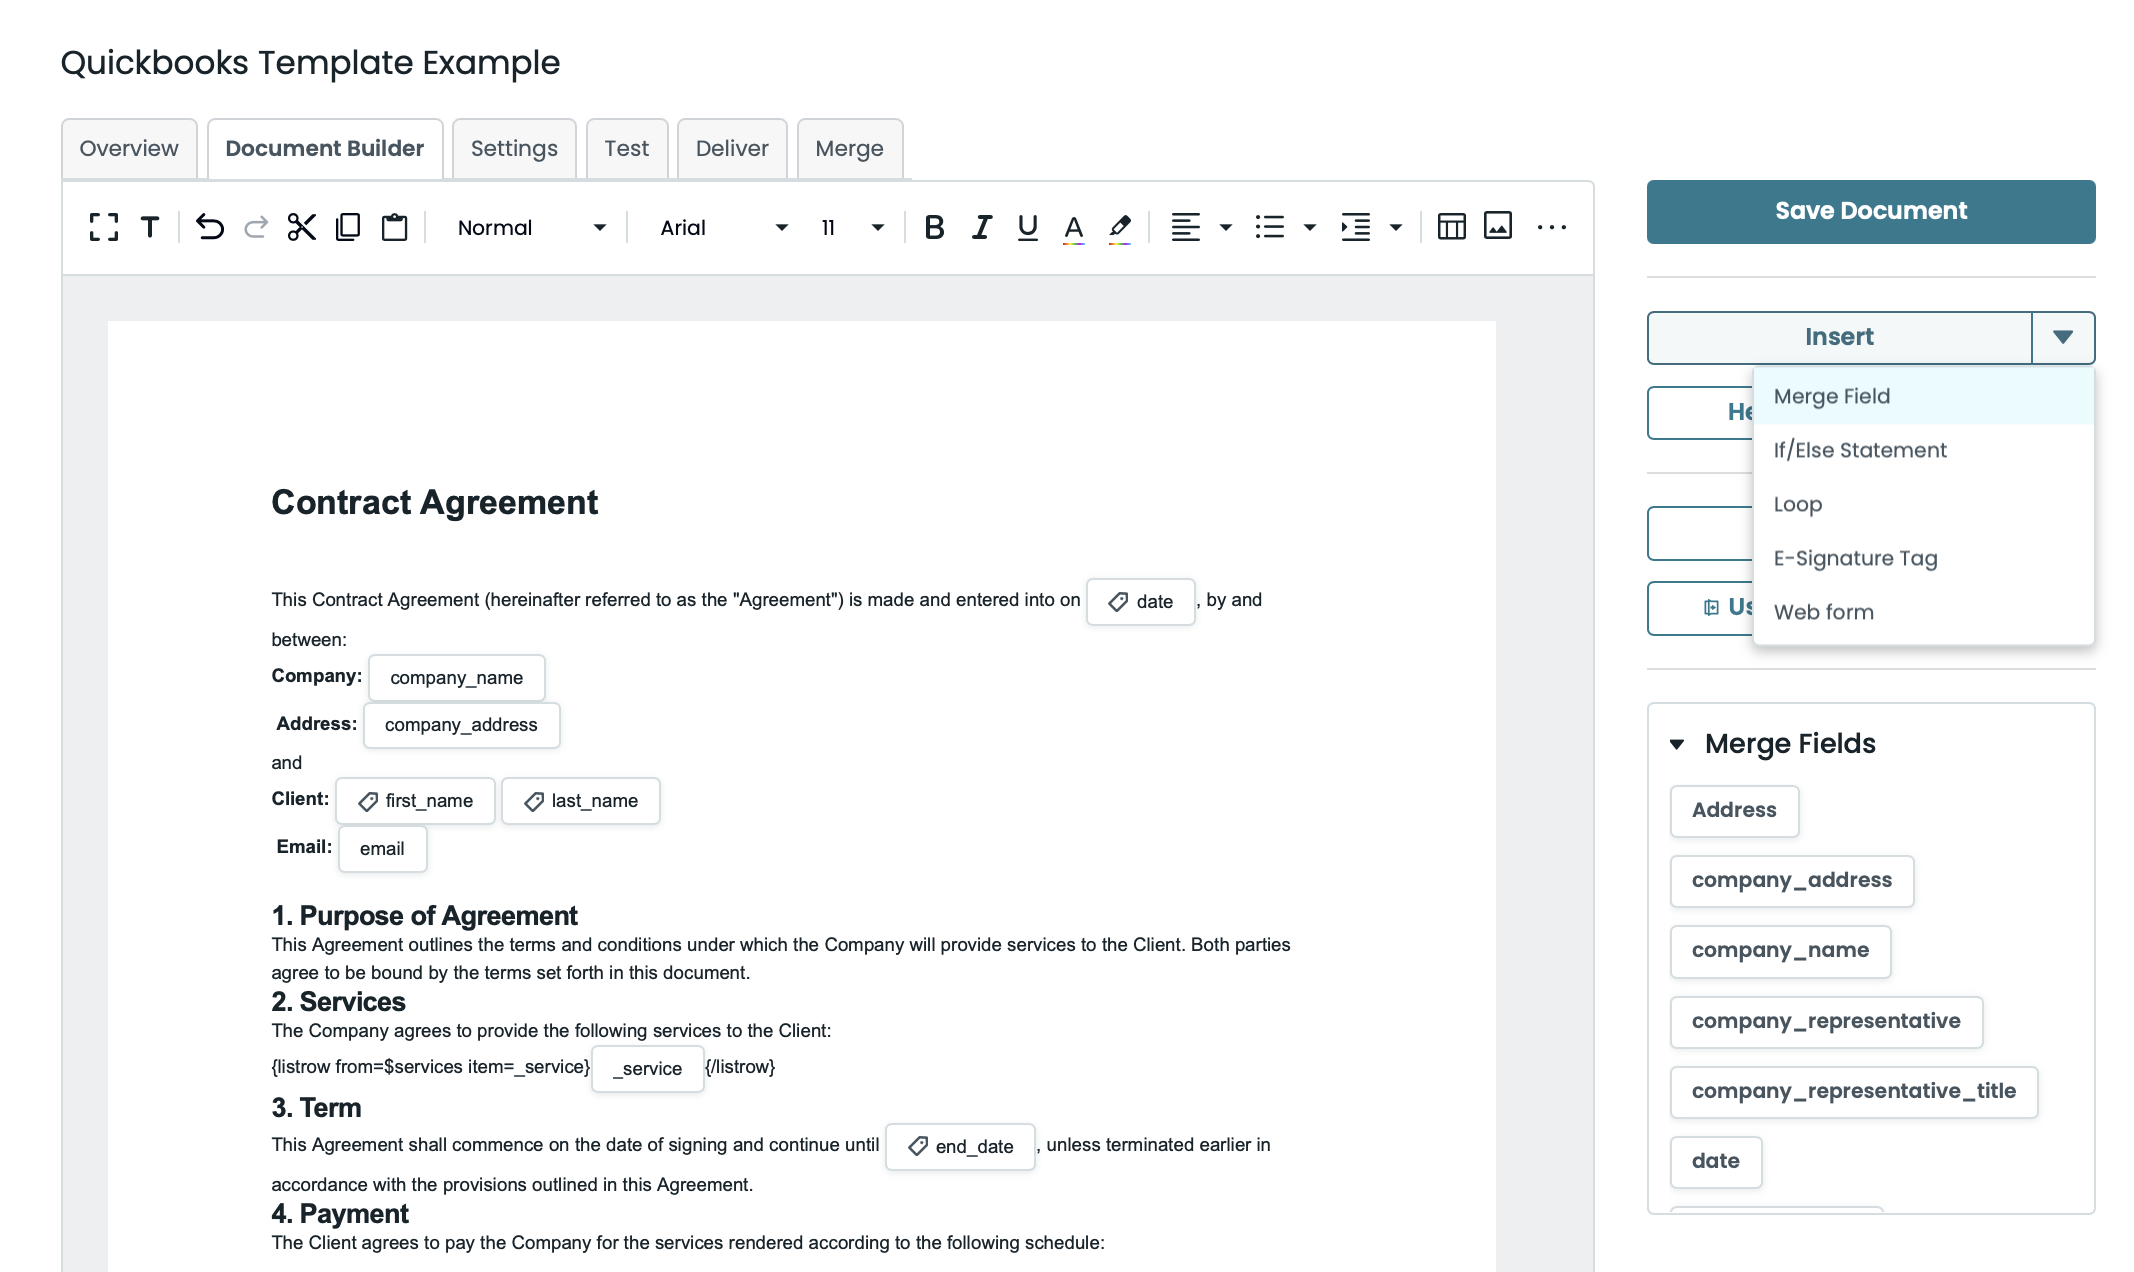Click the Save Document button
2134x1272 pixels.
point(1870,211)
